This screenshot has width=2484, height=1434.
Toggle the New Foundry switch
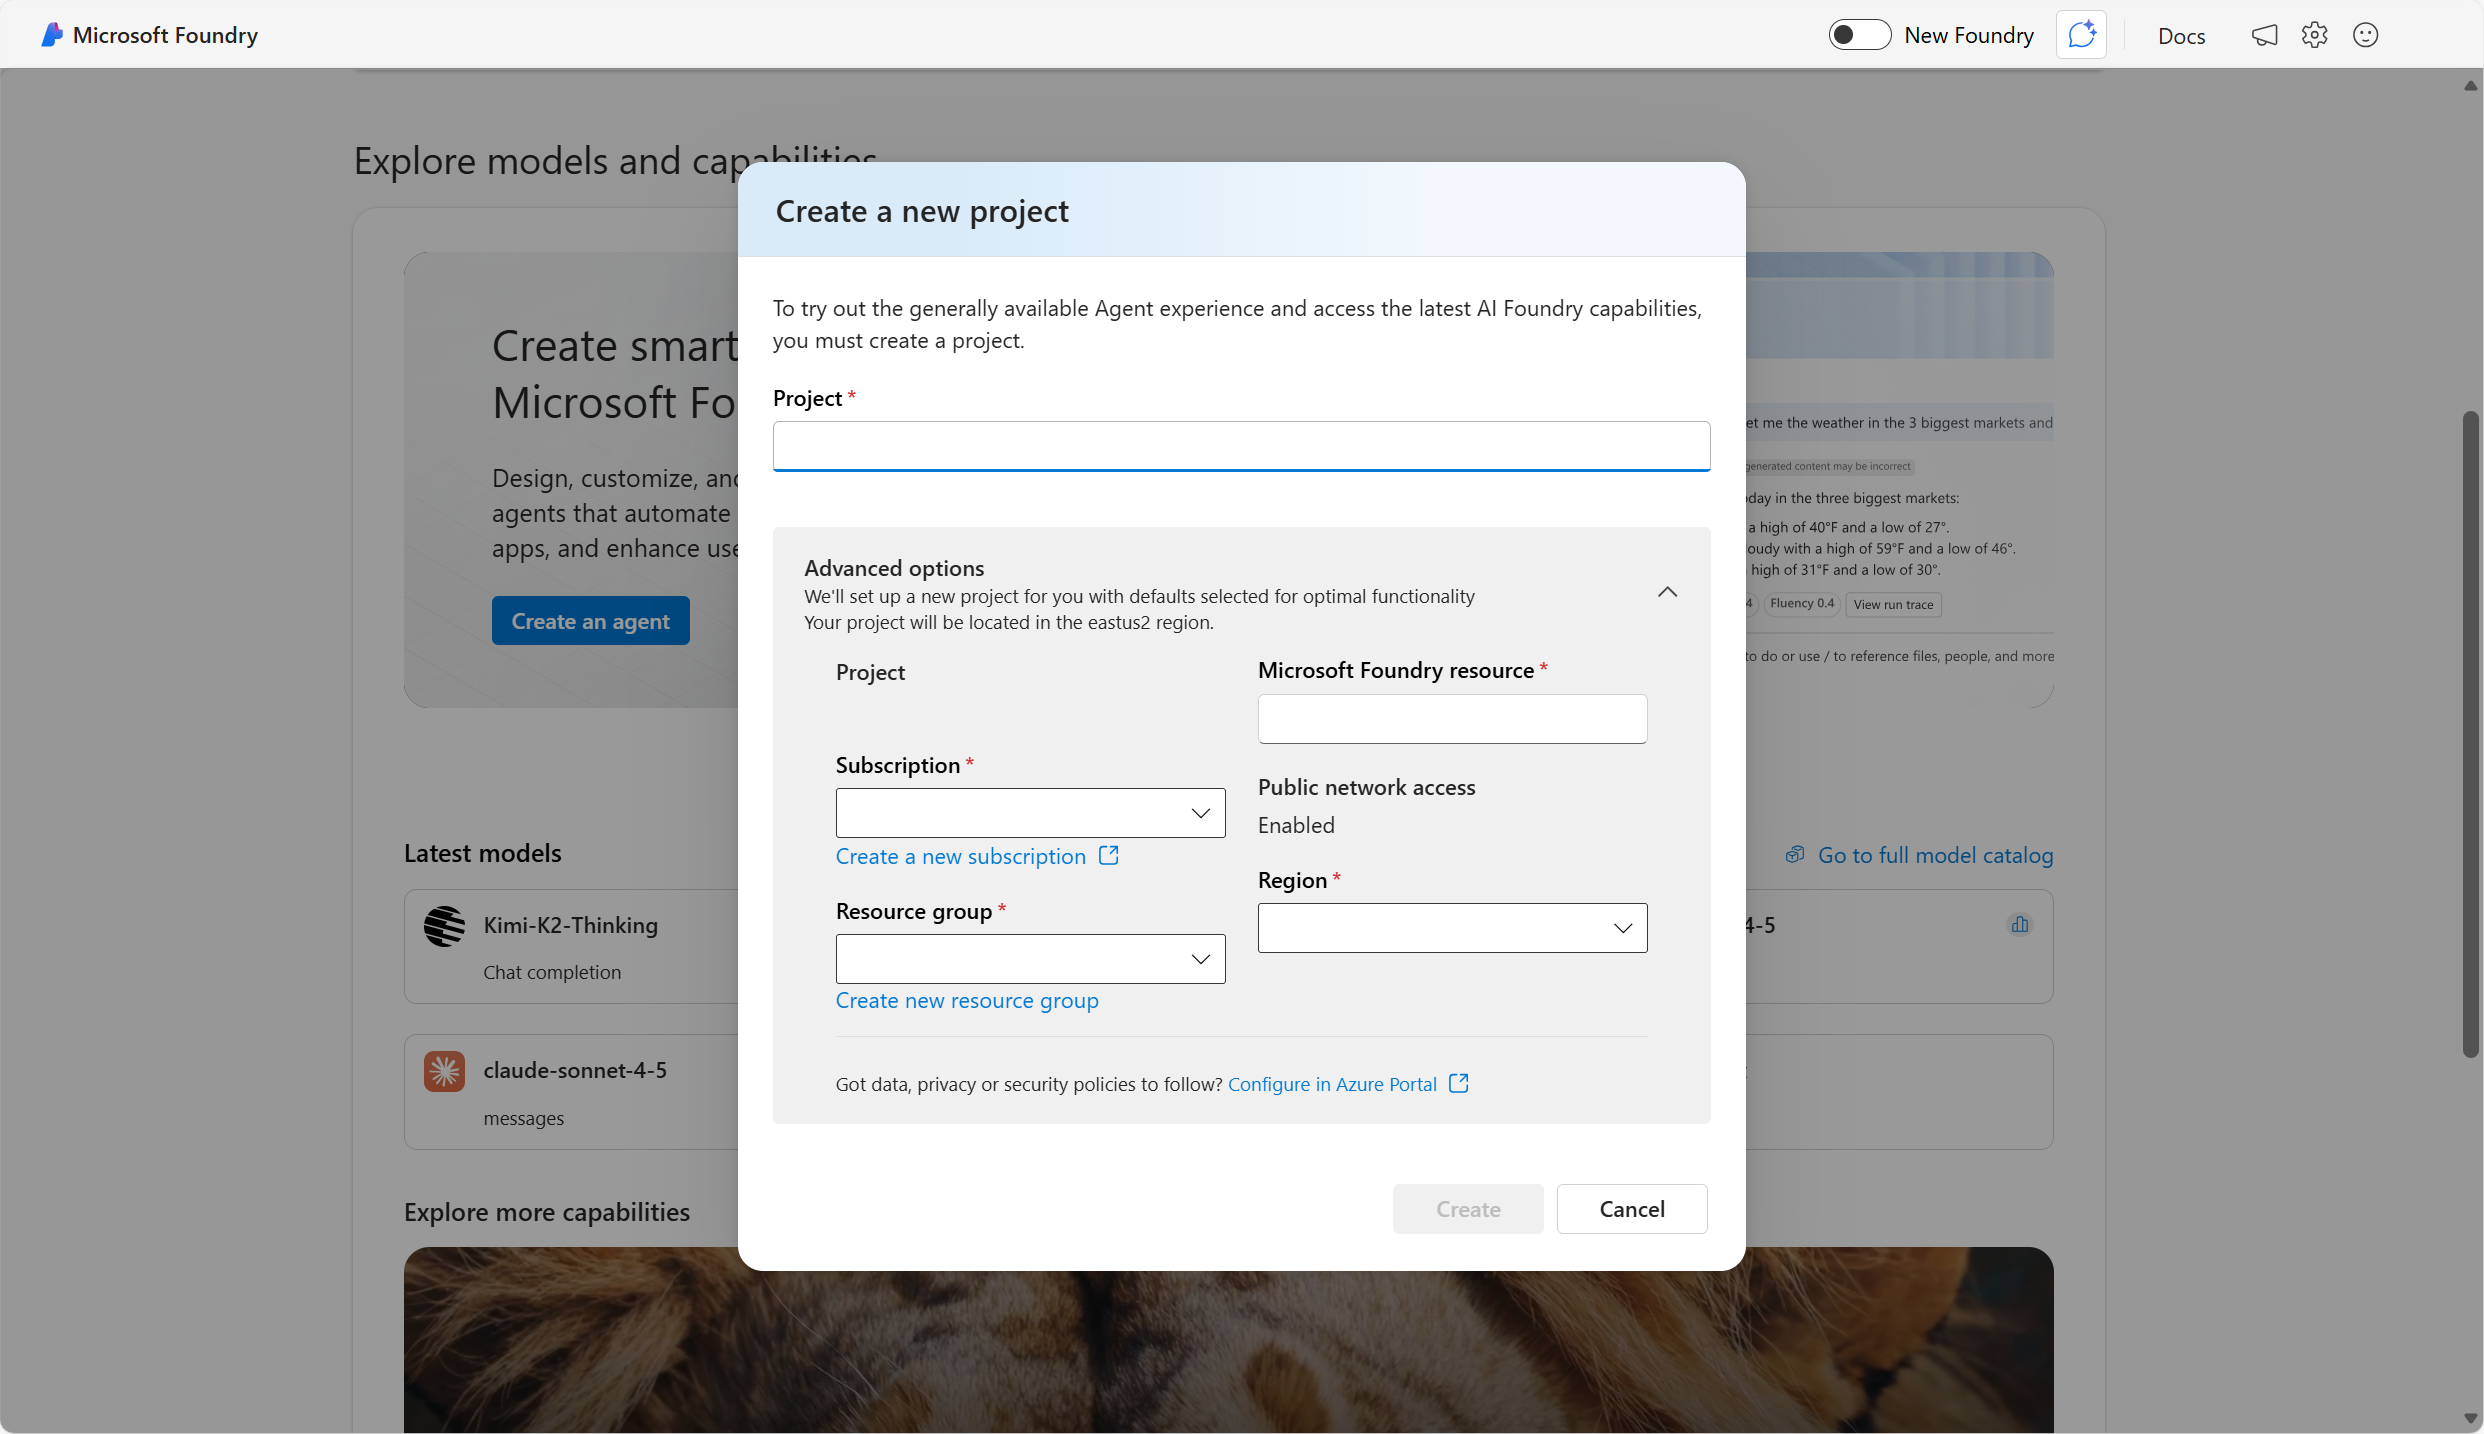click(1859, 34)
